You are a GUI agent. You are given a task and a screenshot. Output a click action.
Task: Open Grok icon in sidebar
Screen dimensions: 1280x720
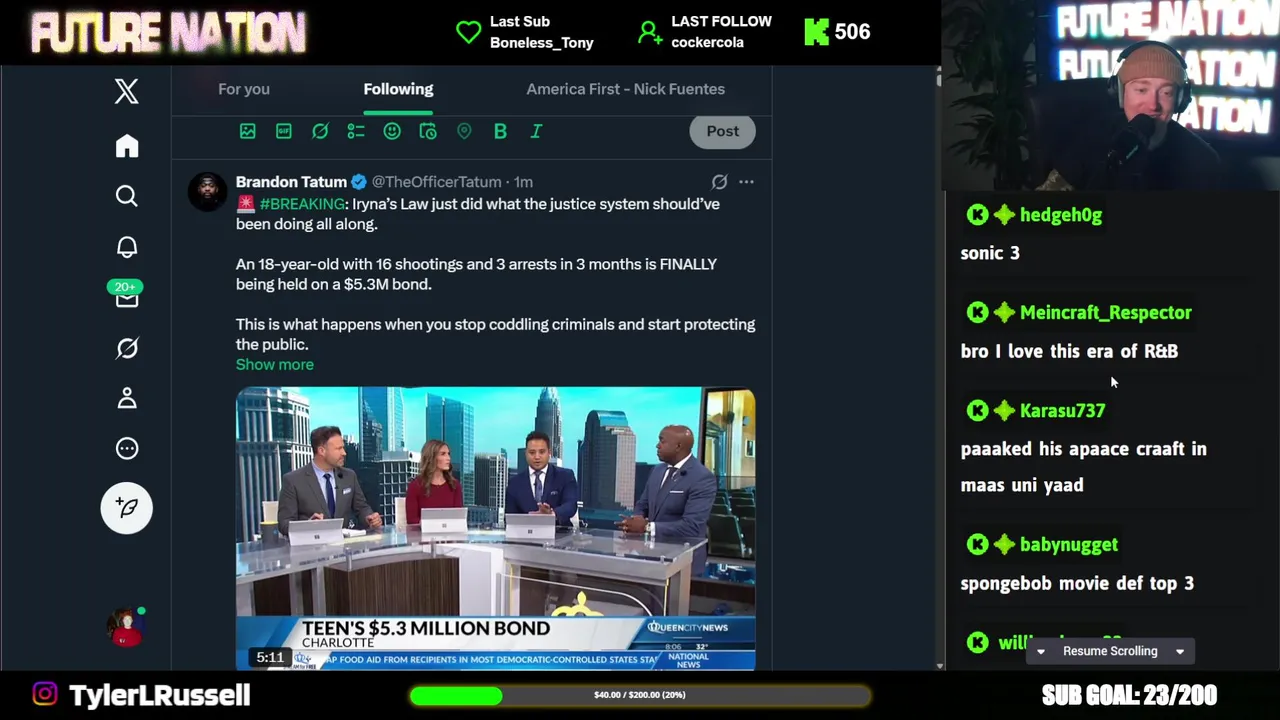coord(126,348)
